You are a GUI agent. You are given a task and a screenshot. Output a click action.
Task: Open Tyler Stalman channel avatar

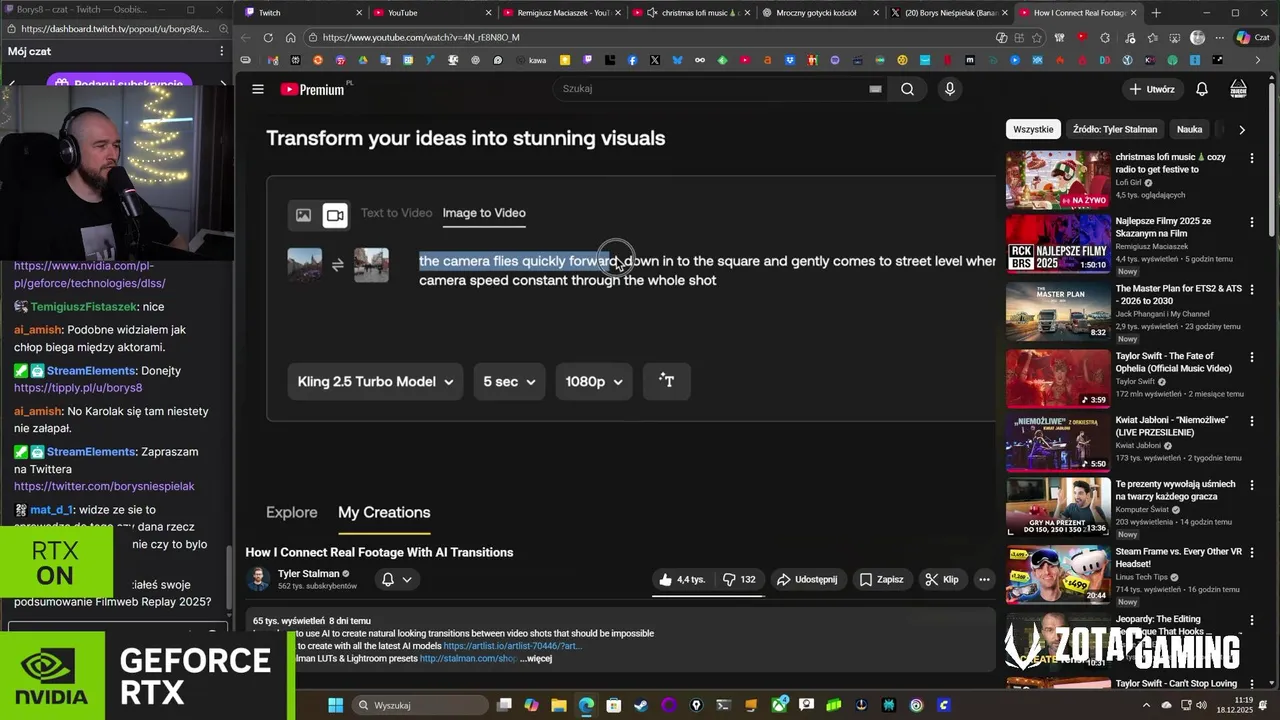click(x=258, y=579)
